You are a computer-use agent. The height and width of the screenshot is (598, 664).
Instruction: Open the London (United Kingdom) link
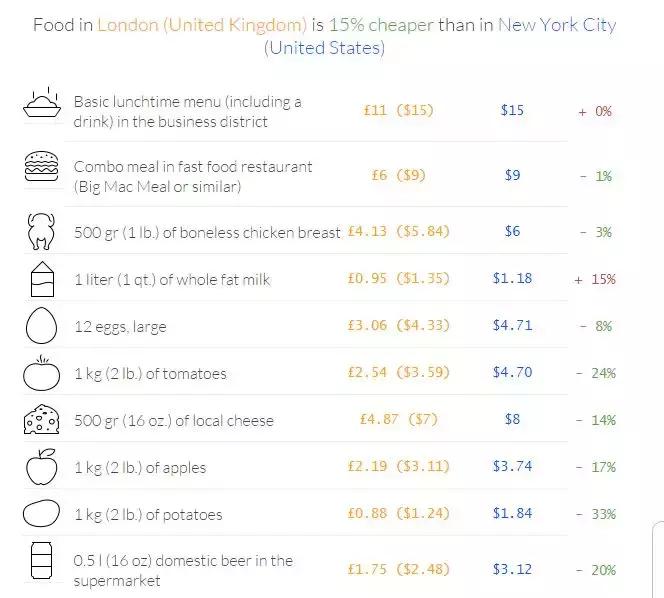coord(201,24)
